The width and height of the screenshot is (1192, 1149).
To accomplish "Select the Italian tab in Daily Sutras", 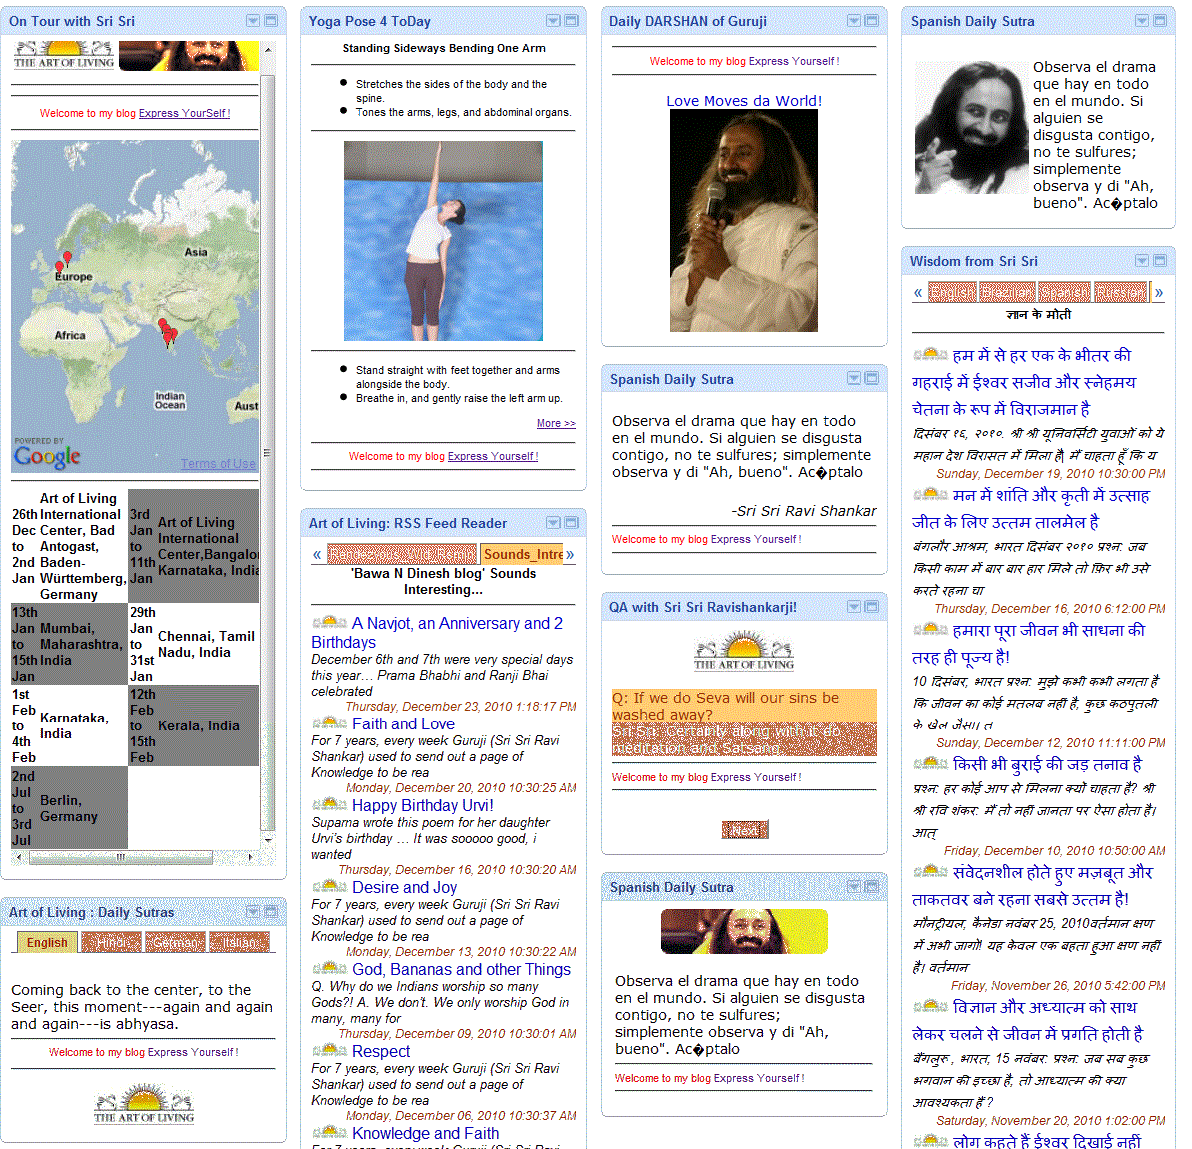I will pos(240,942).
